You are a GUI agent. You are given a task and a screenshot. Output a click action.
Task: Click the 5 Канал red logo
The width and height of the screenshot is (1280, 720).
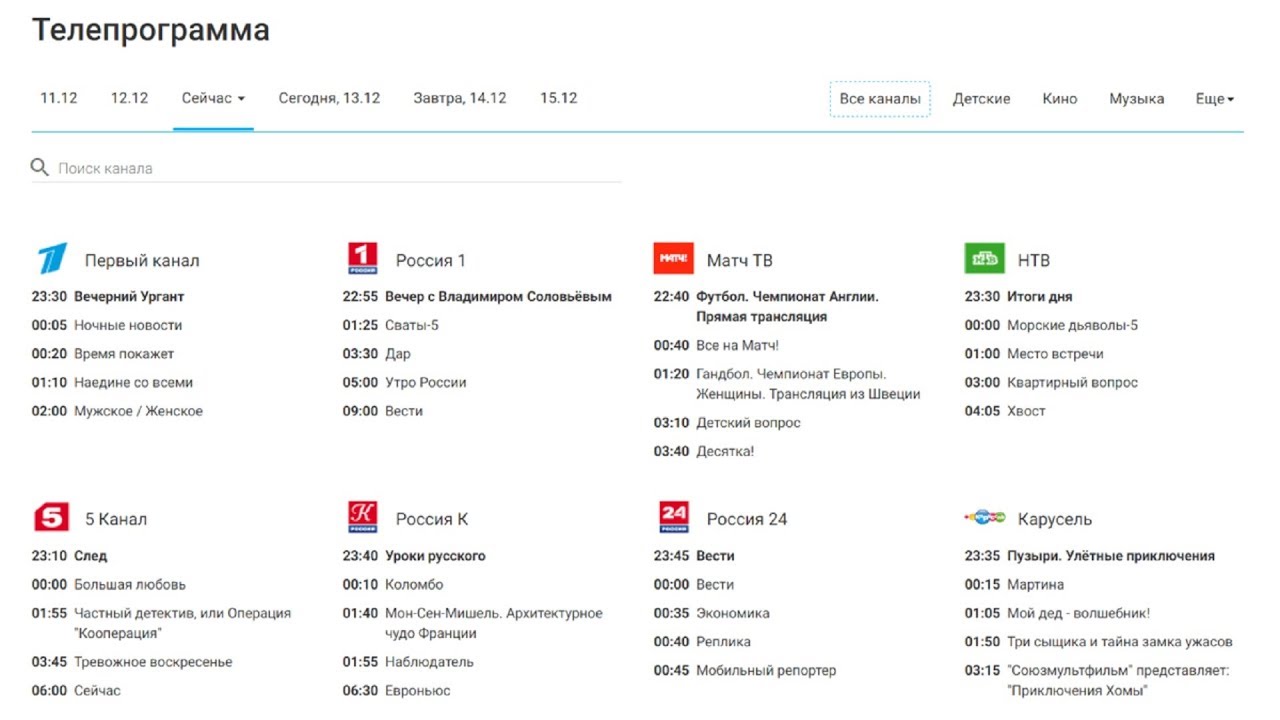pyautogui.click(x=51, y=518)
